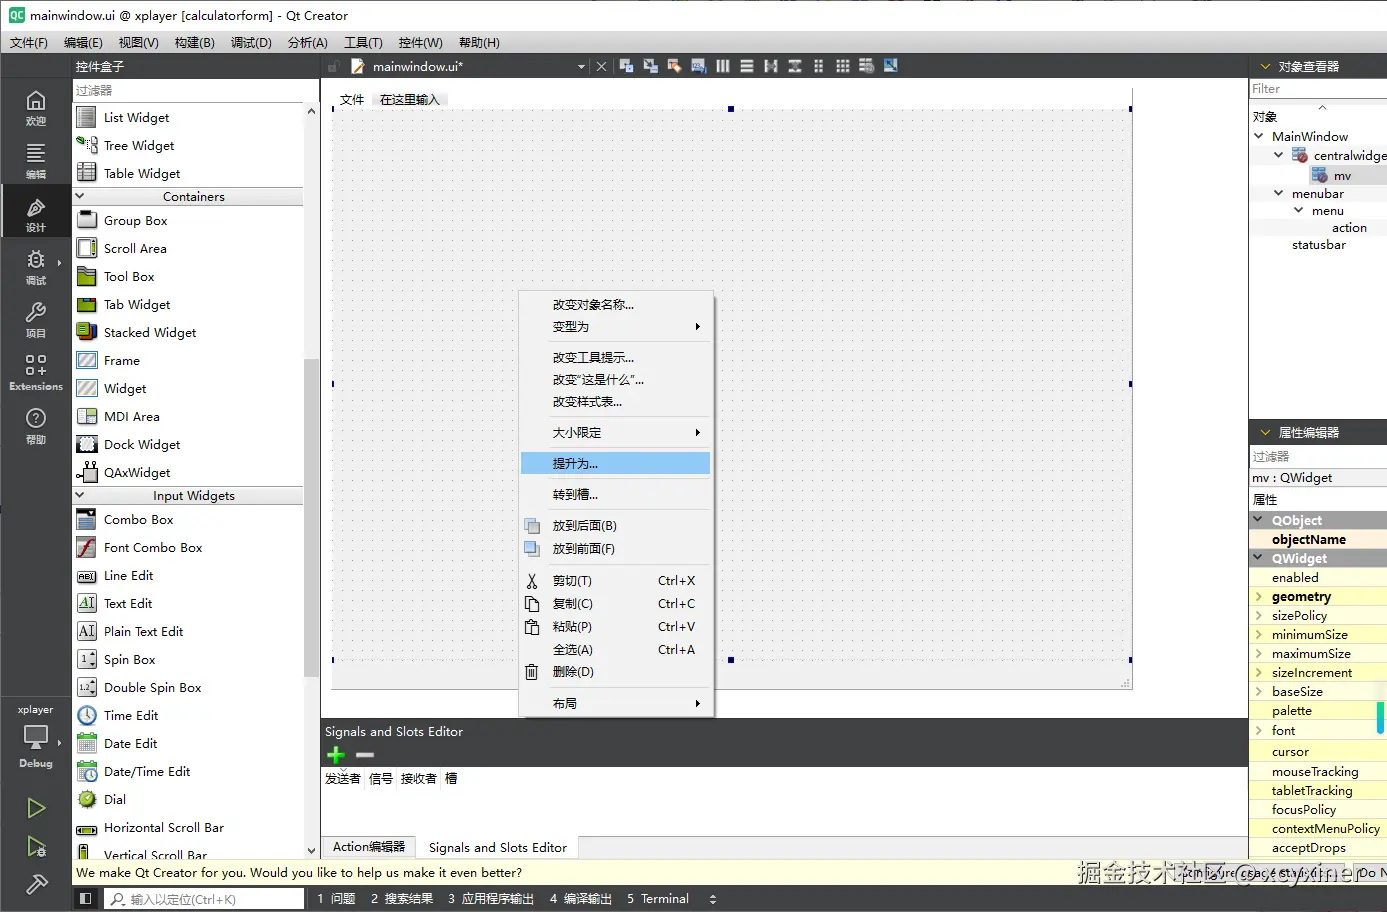Apply Lay Out Vertically from toolbar
Viewport: 1387px width, 912px height.
click(747, 66)
